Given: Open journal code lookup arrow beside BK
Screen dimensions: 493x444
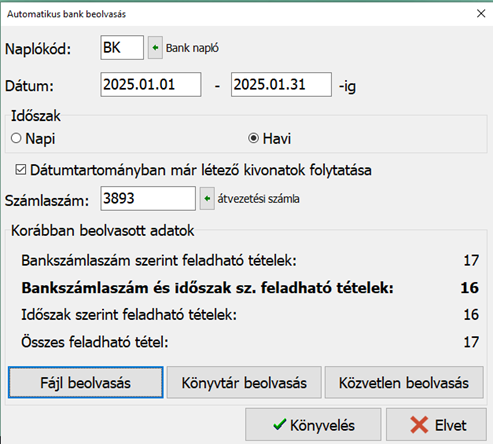Looking at the screenshot, I should click(155, 48).
